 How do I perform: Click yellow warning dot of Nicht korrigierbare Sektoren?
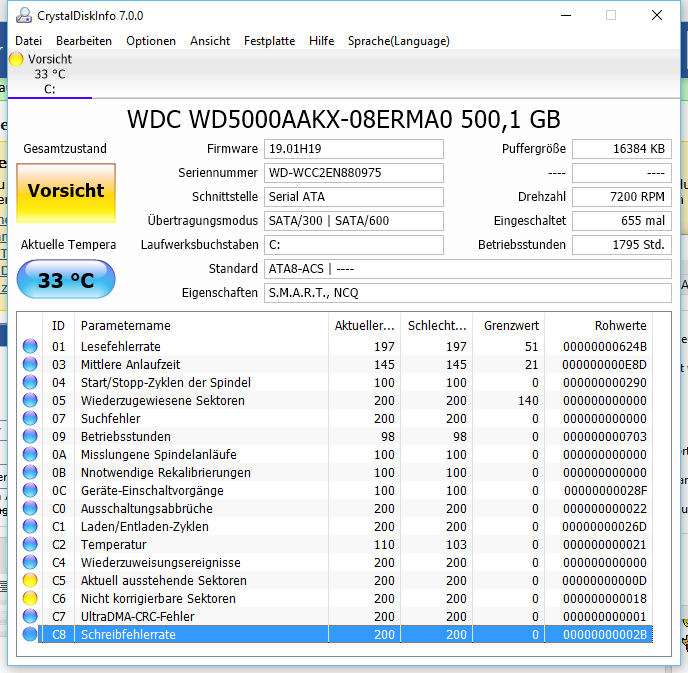click(30, 598)
